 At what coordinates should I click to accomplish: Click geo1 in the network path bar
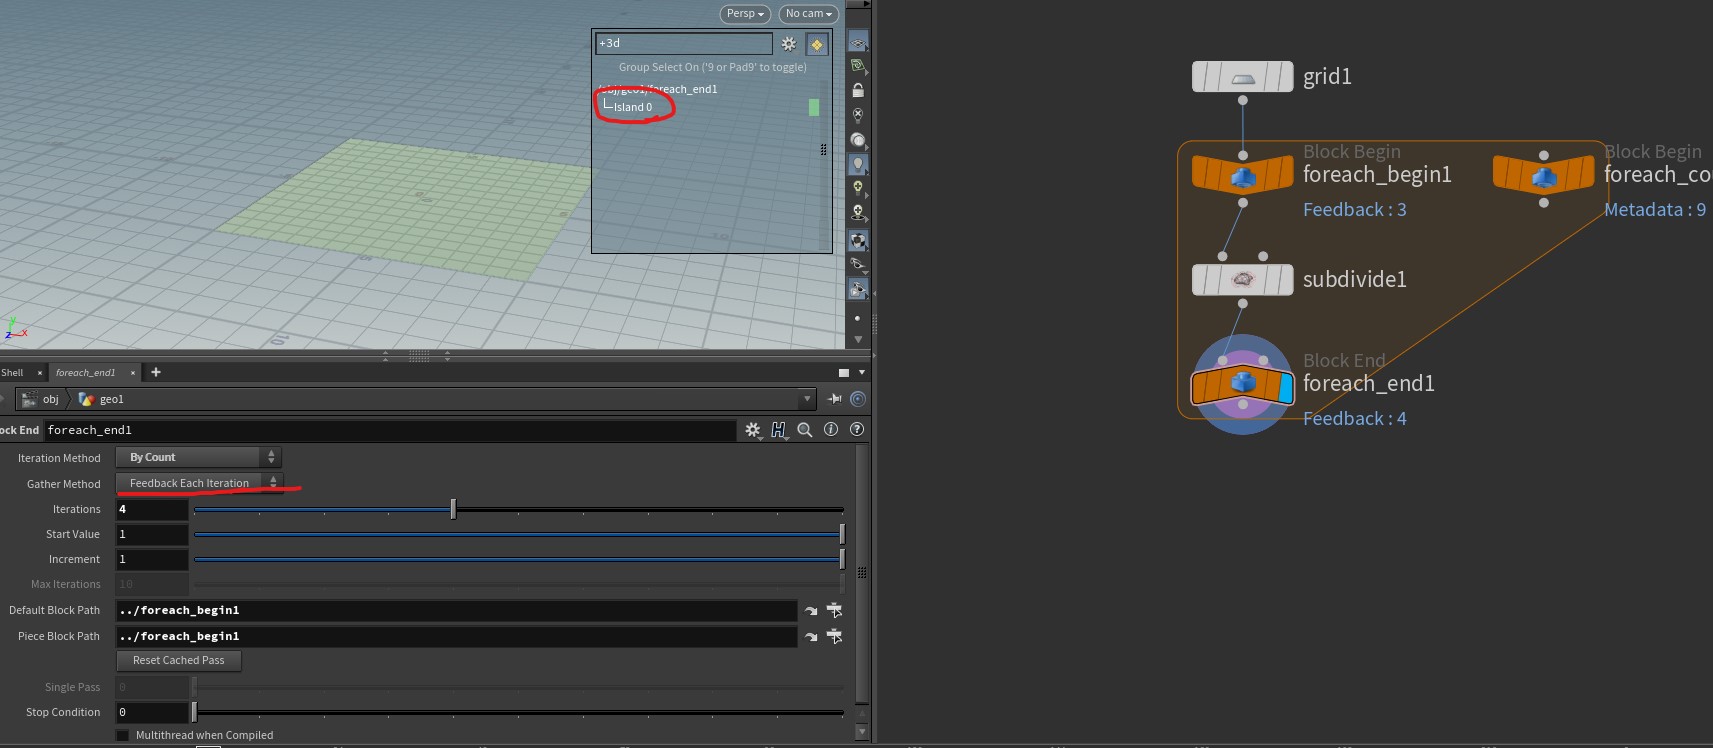click(x=112, y=399)
